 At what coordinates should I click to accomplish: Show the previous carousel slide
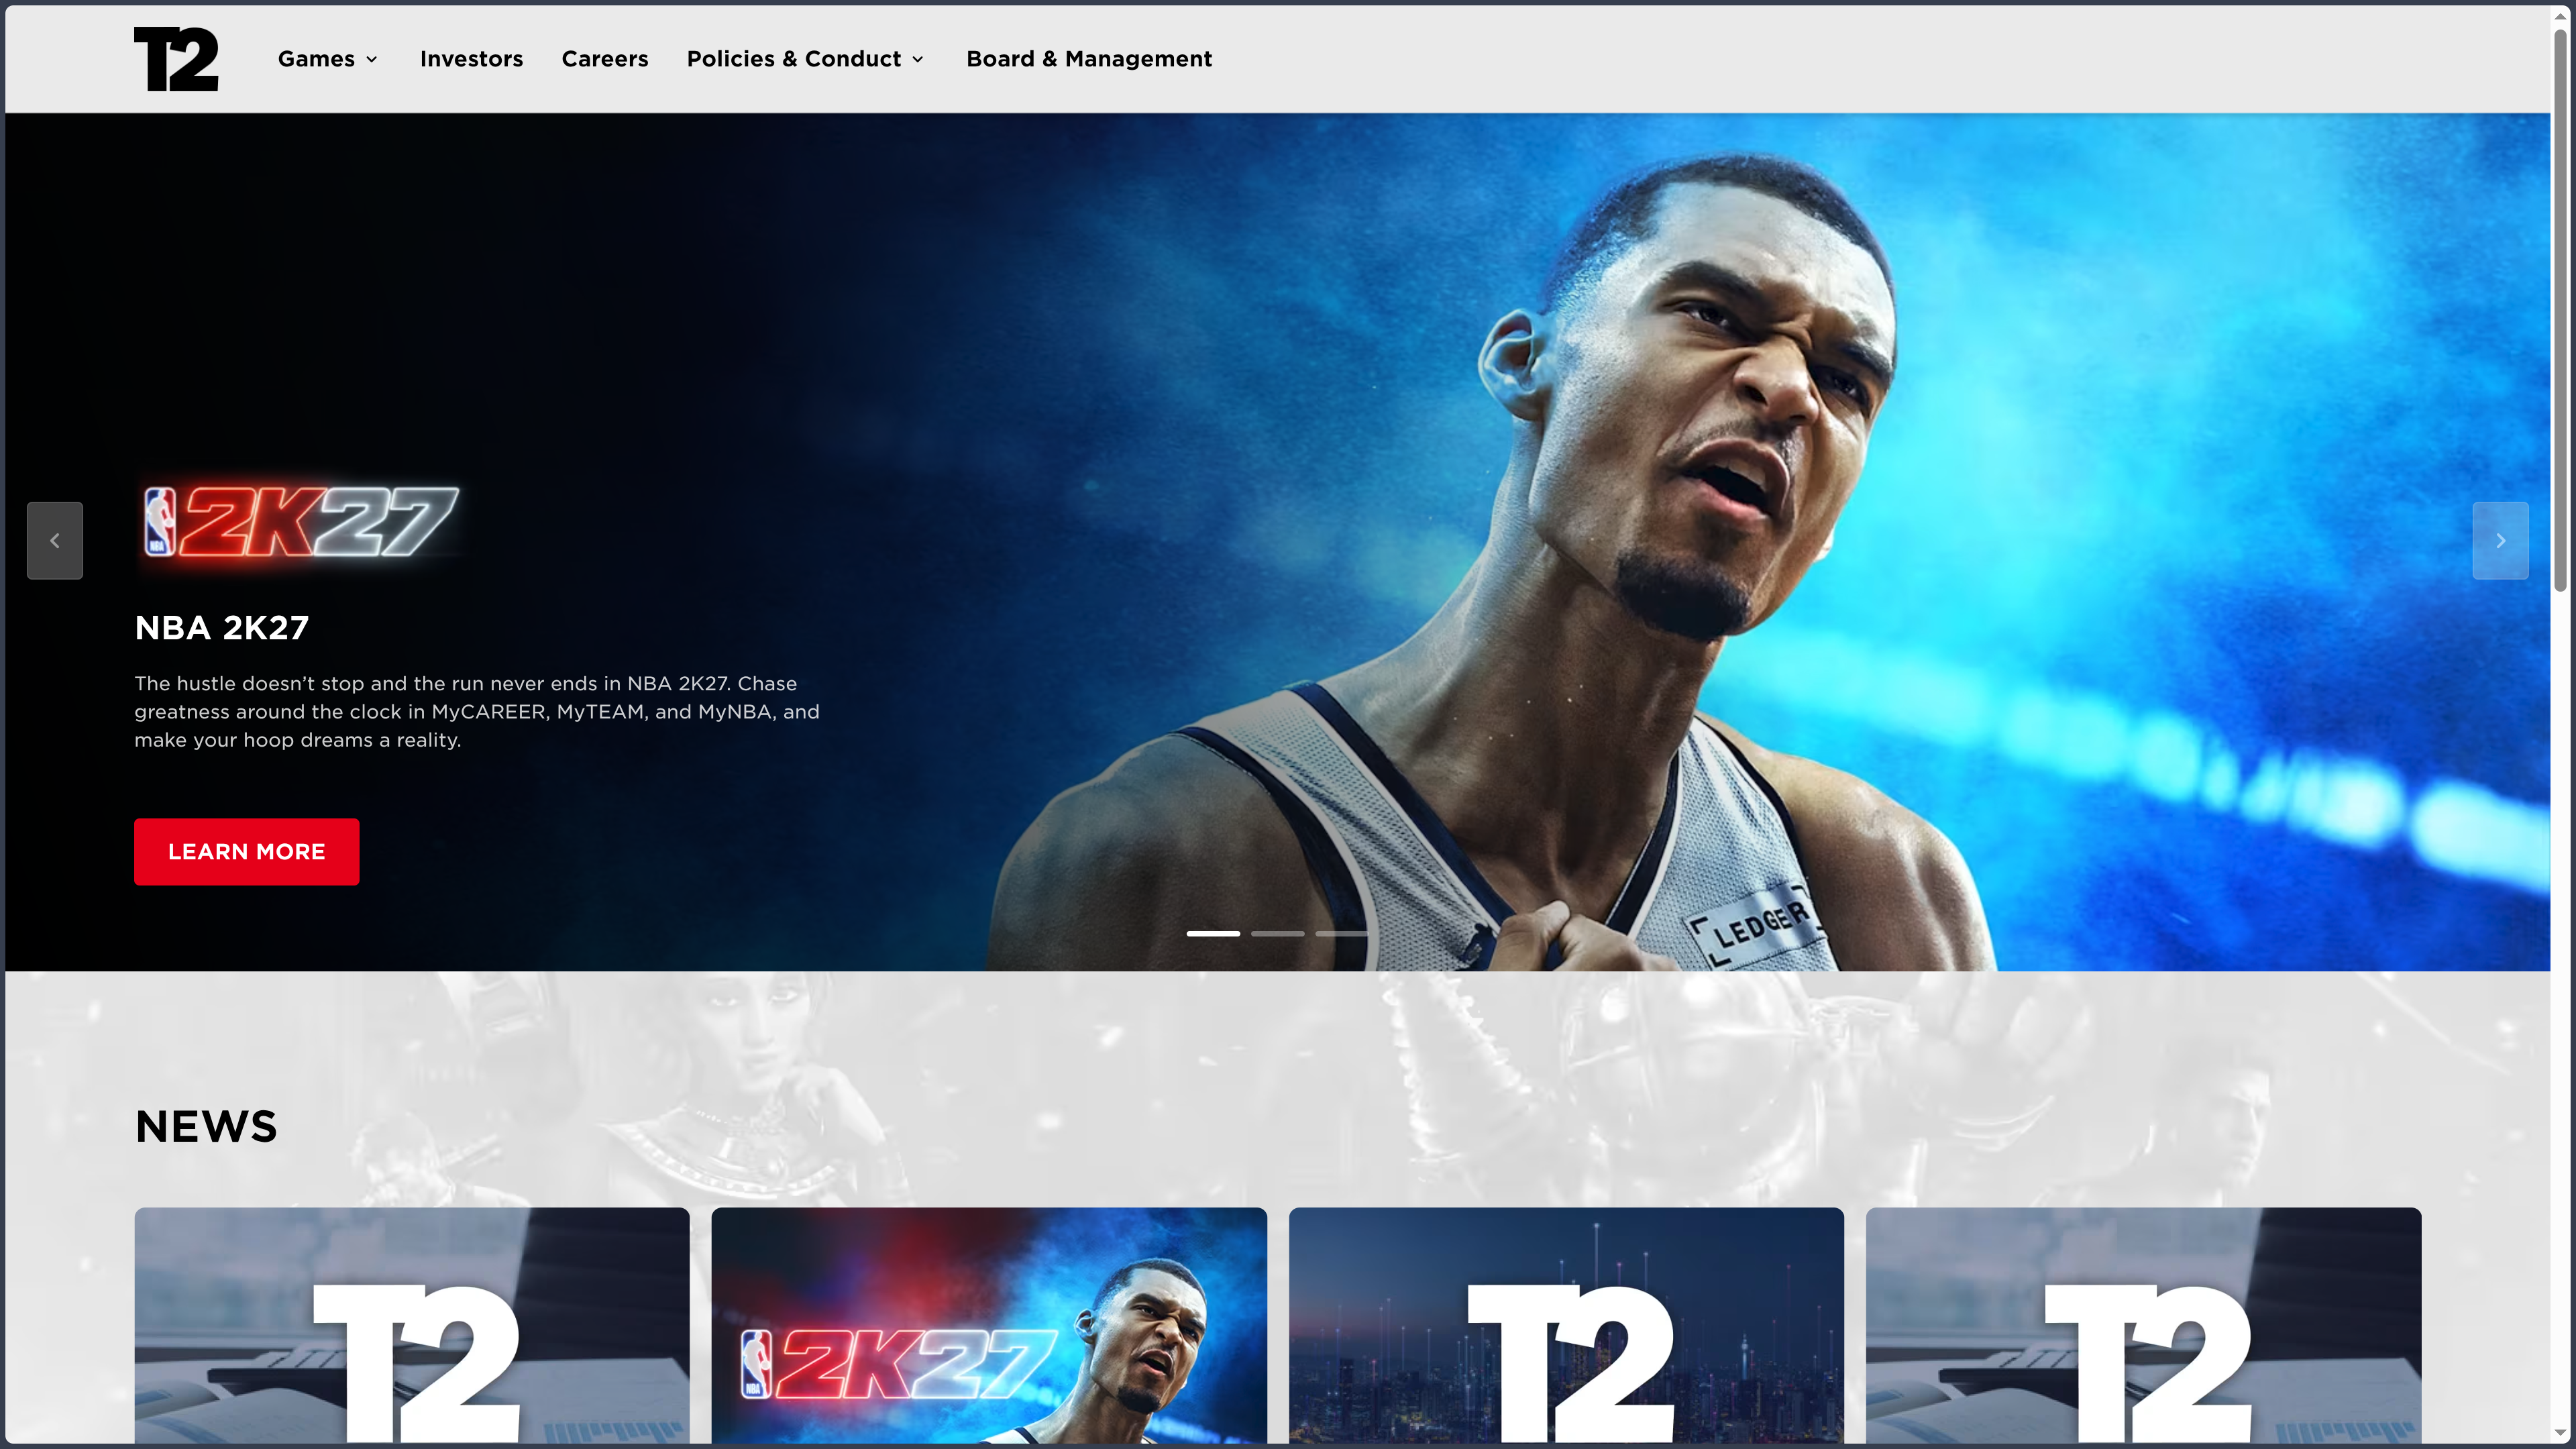pyautogui.click(x=55, y=540)
